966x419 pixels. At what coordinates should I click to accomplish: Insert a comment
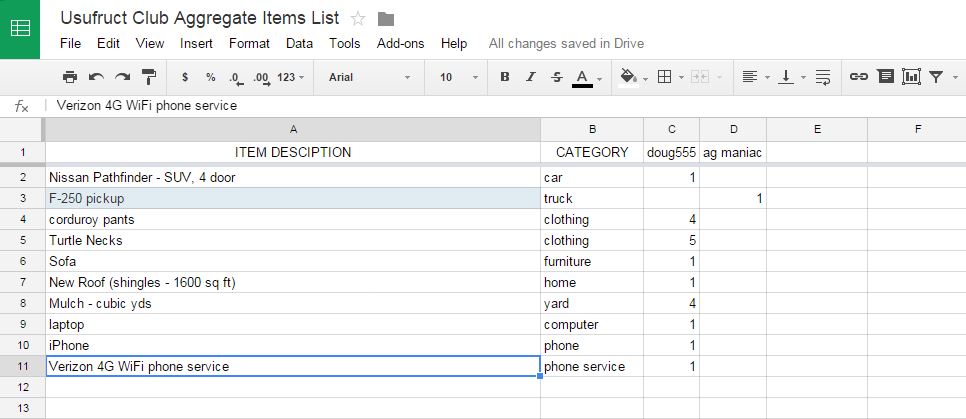coord(885,77)
